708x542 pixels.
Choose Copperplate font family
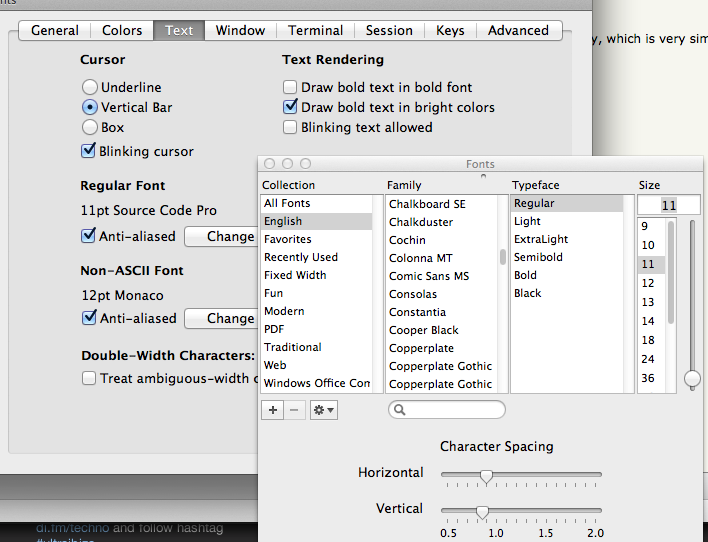(442, 348)
